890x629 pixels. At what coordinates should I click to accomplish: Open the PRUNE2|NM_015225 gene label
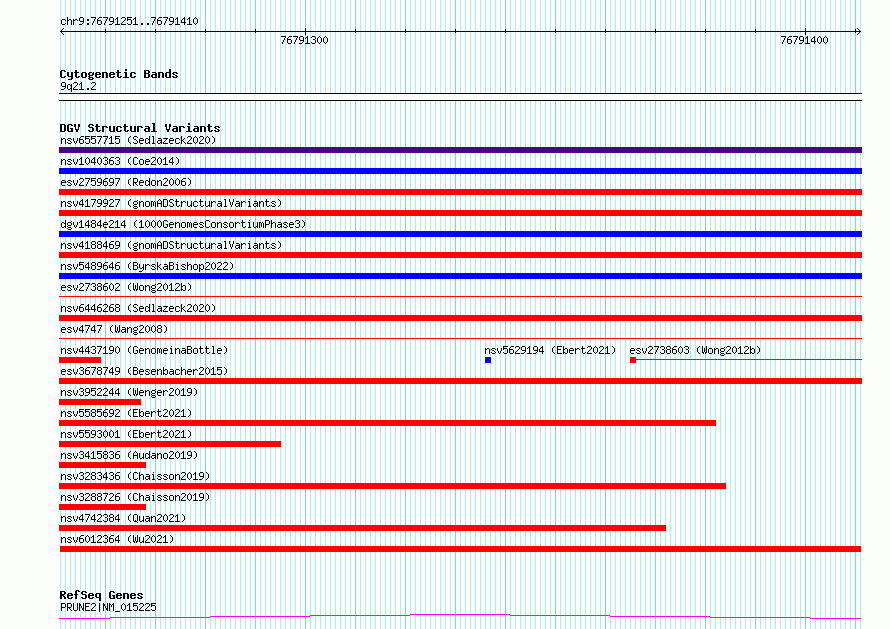pos(108,607)
